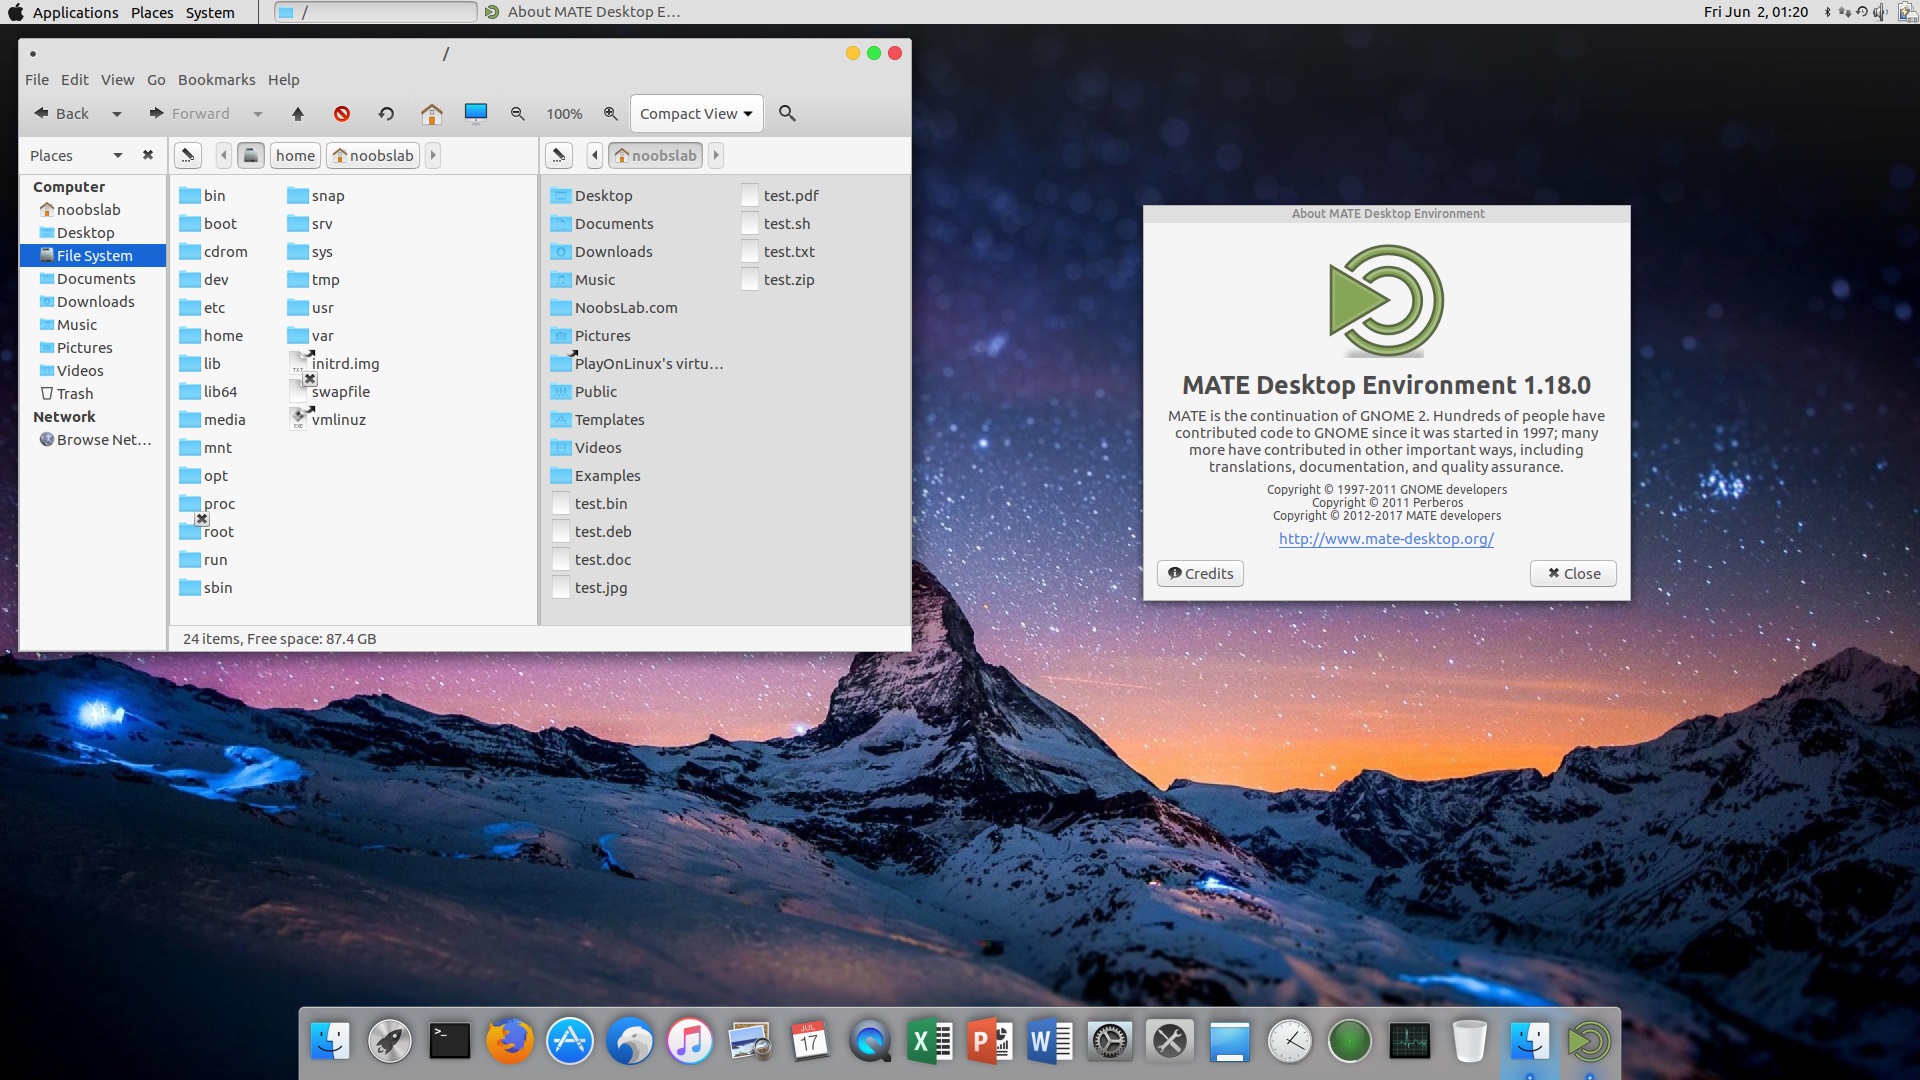Open the File menu in file manager

point(36,79)
